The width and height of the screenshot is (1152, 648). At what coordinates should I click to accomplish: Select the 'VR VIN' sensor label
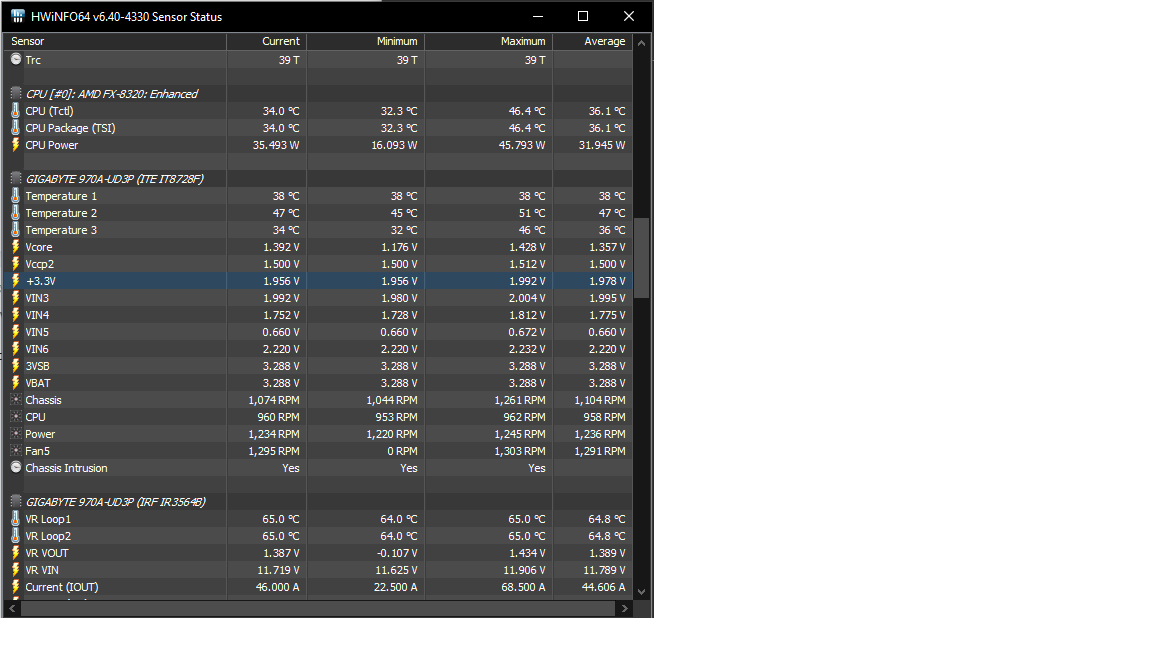(x=42, y=570)
